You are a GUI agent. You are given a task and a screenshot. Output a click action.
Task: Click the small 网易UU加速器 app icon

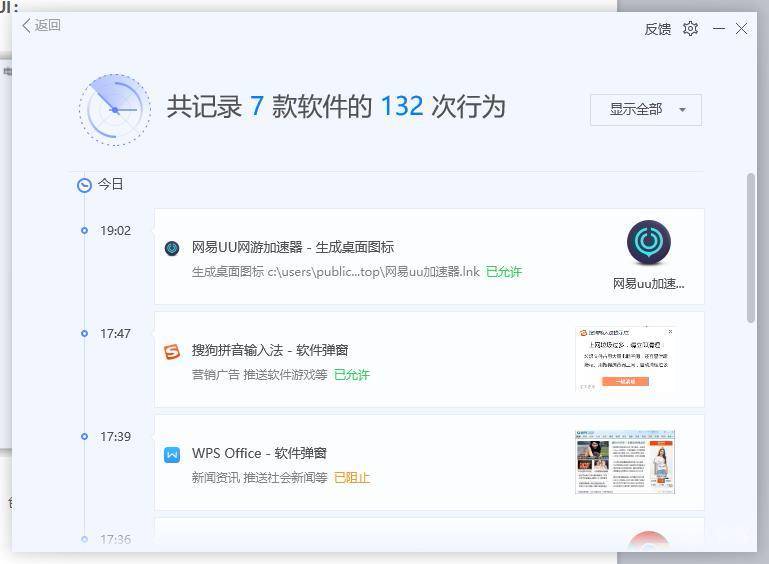tap(172, 248)
